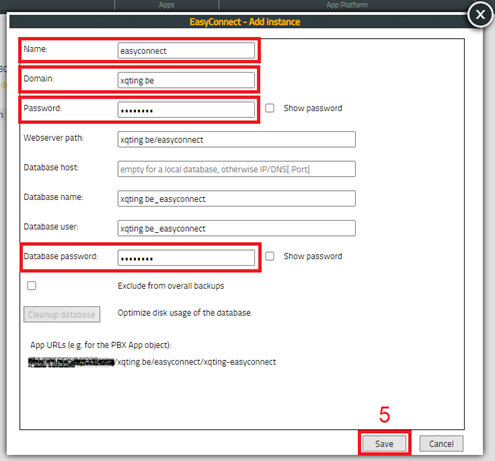Select the App URL xqting.be/easyconnect/xqting-easyconnect text
495x461 pixels.
point(196,362)
